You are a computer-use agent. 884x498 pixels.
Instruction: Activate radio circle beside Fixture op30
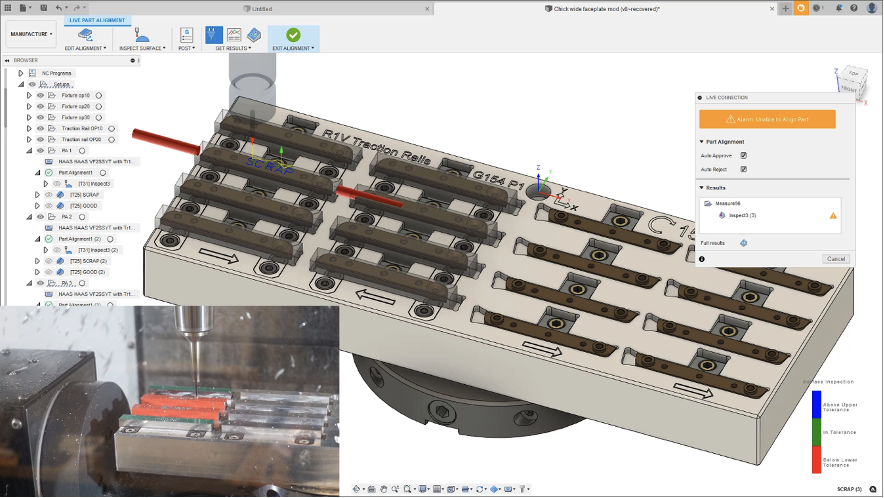tap(99, 117)
